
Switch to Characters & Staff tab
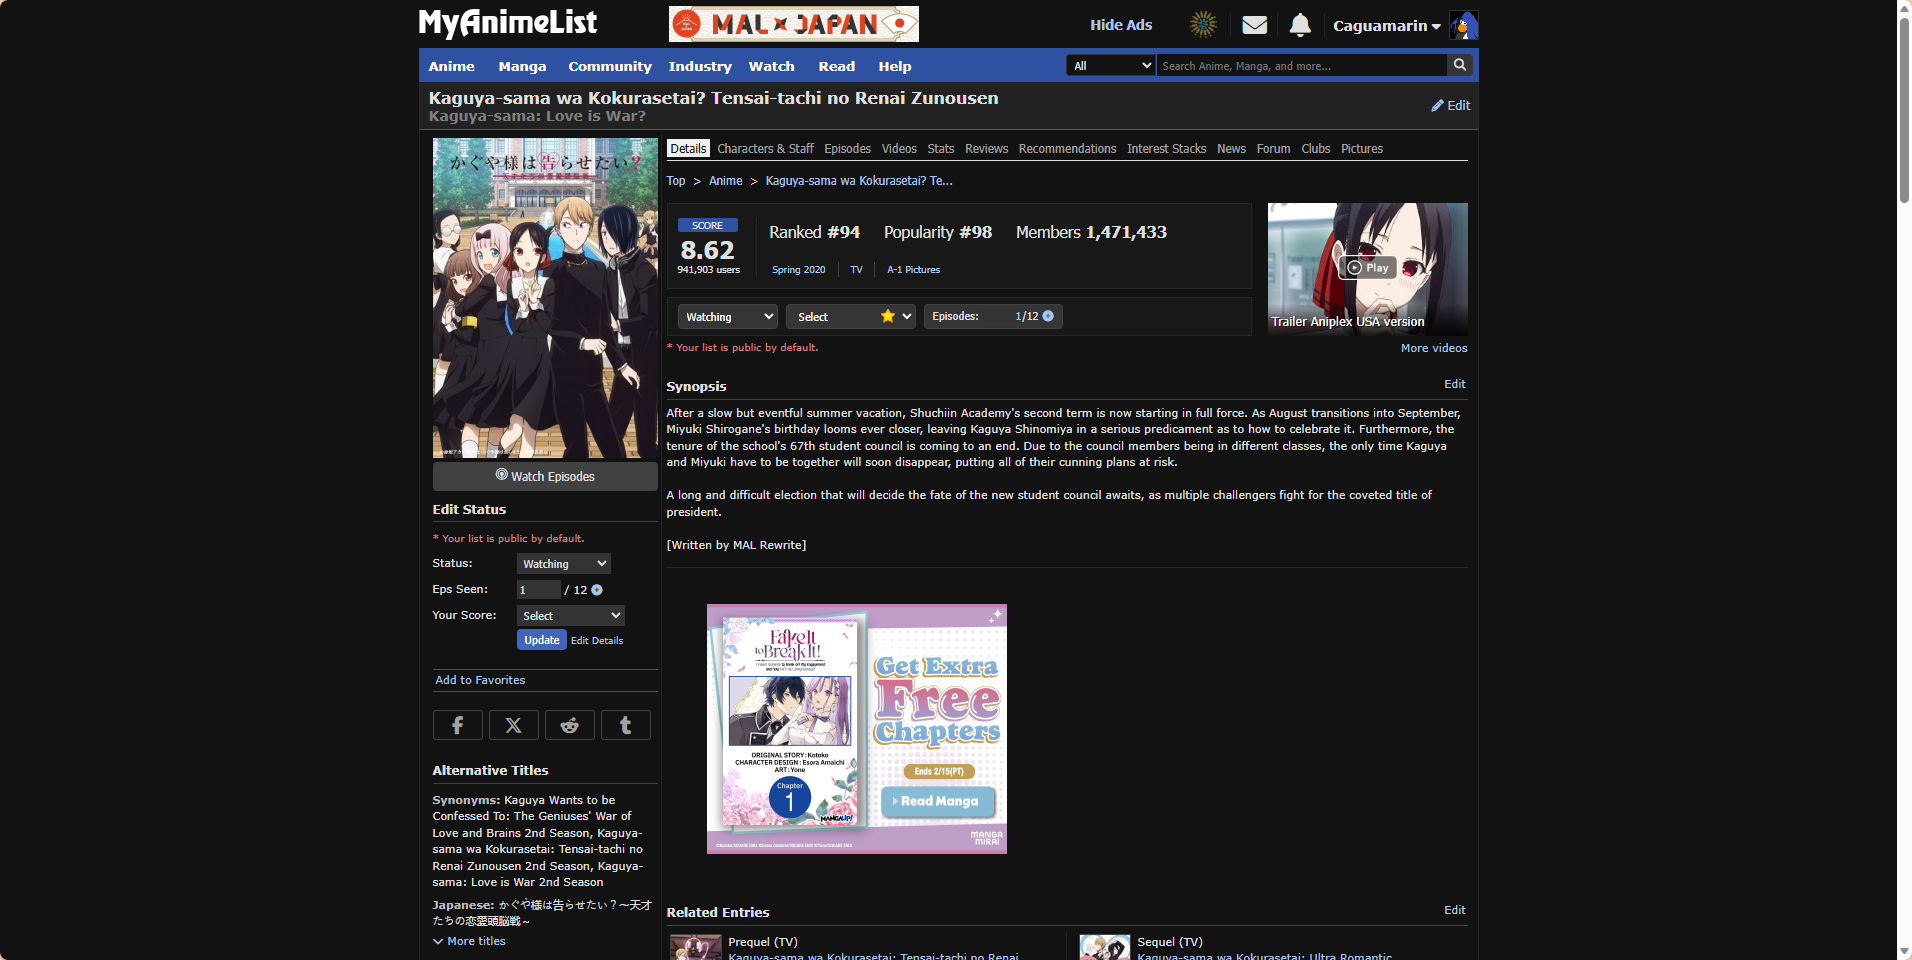(x=765, y=149)
